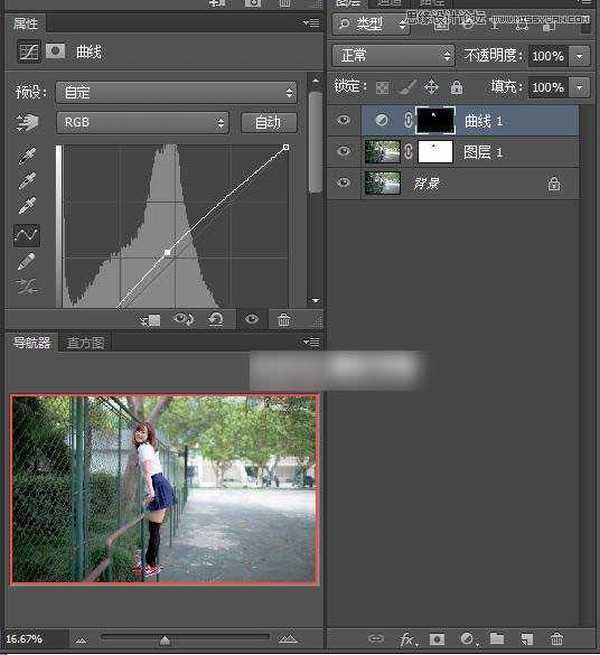Click the navigator zoom slider handle
Image resolution: width=600 pixels, height=655 pixels.
(165, 640)
